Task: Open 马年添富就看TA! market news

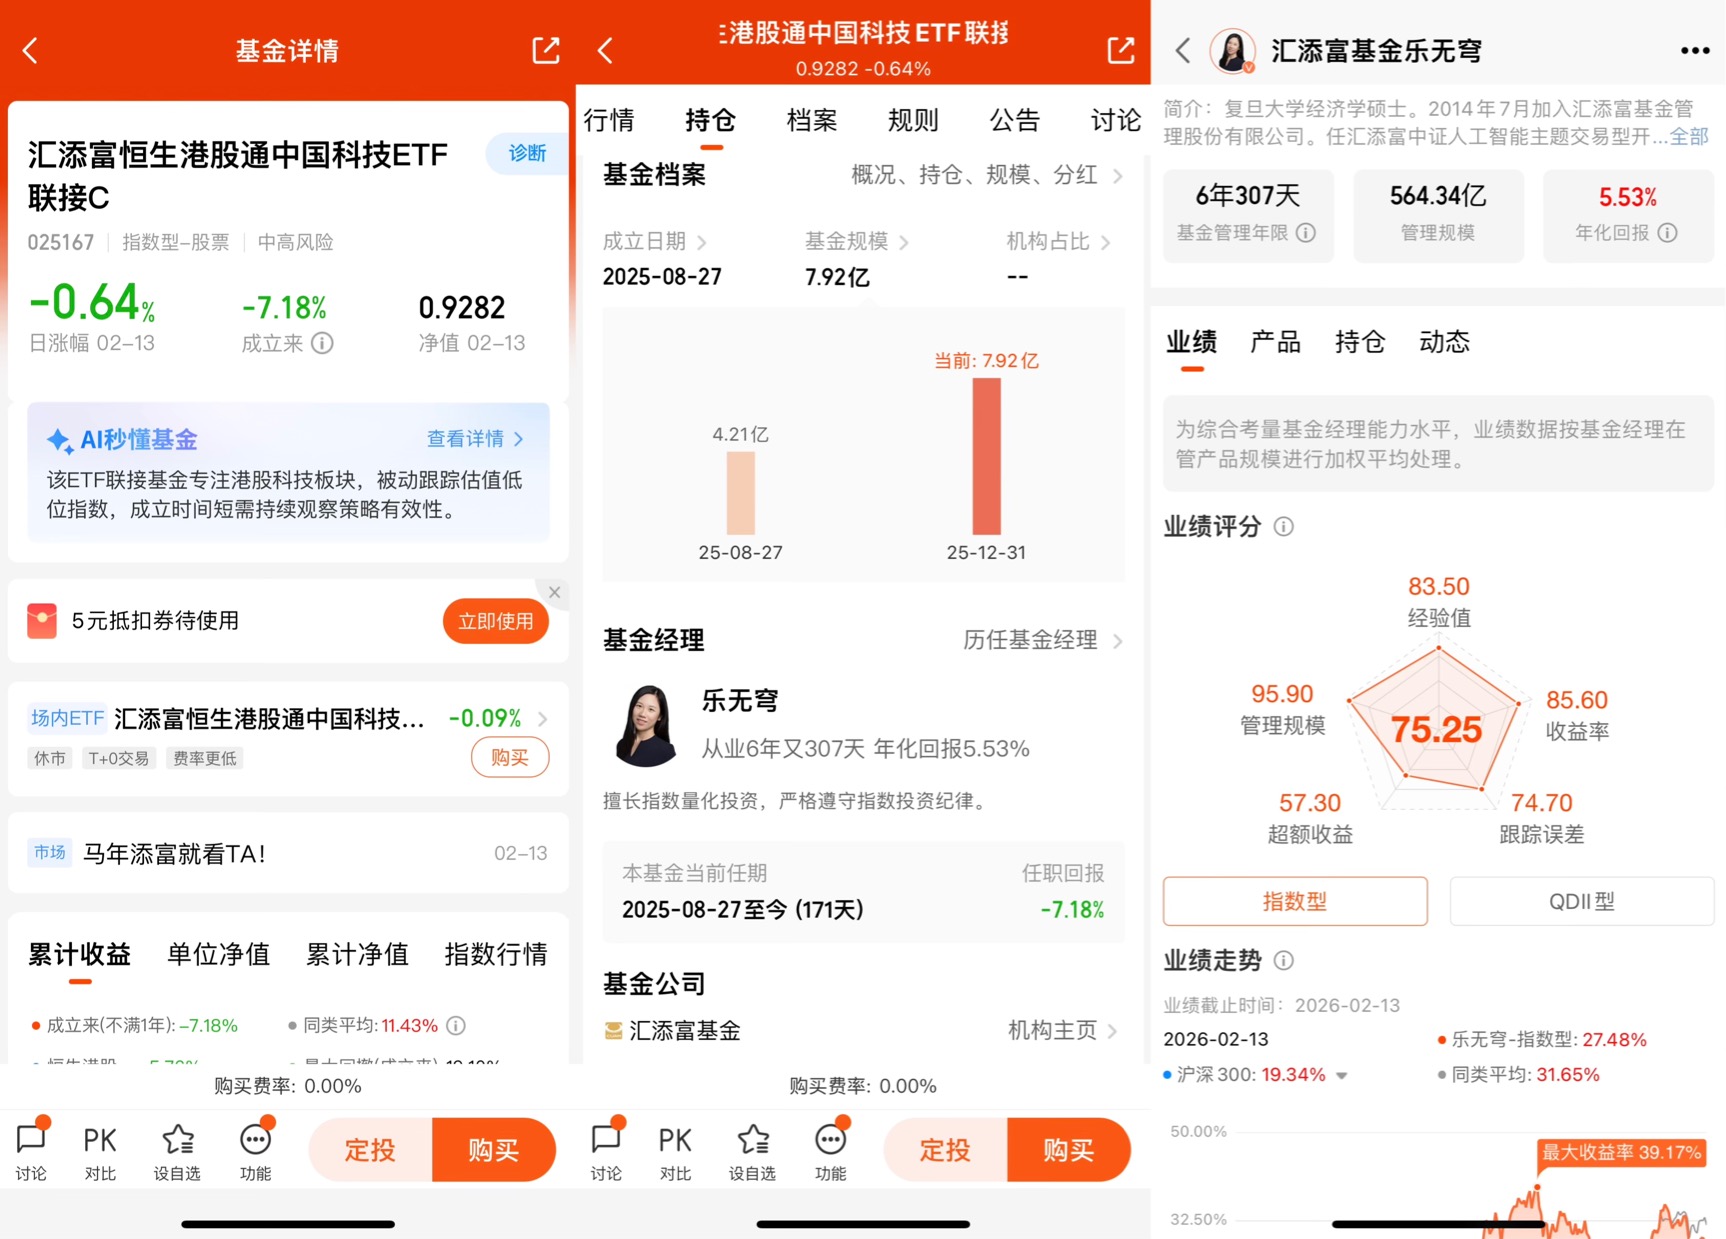Action: pyautogui.click(x=288, y=854)
